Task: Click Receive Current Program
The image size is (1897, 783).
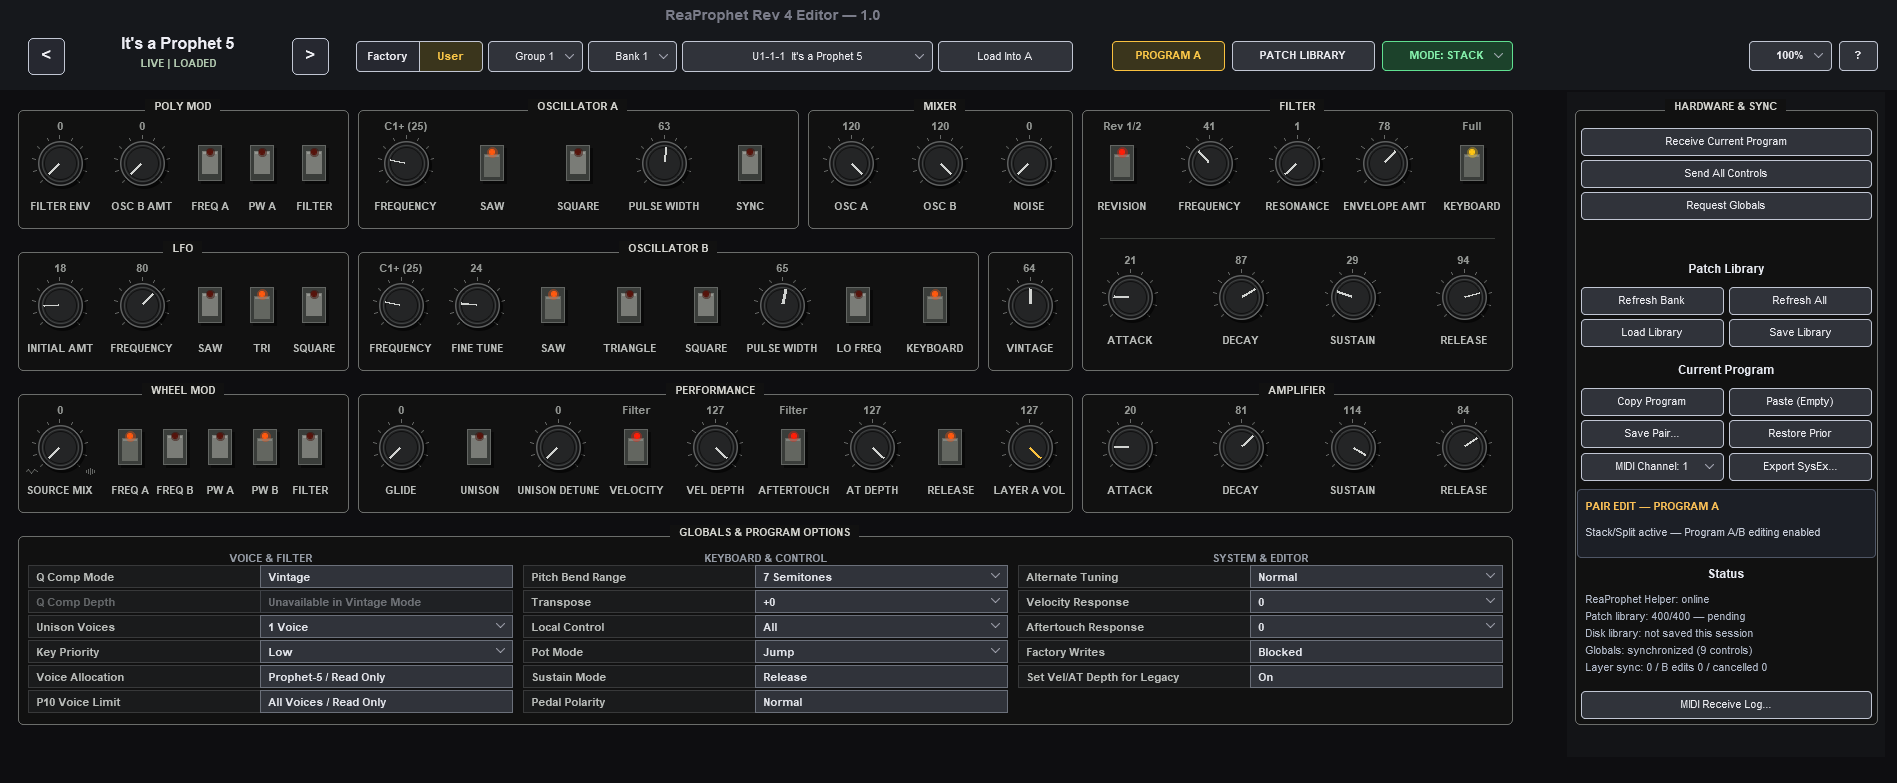Action: (x=1726, y=142)
